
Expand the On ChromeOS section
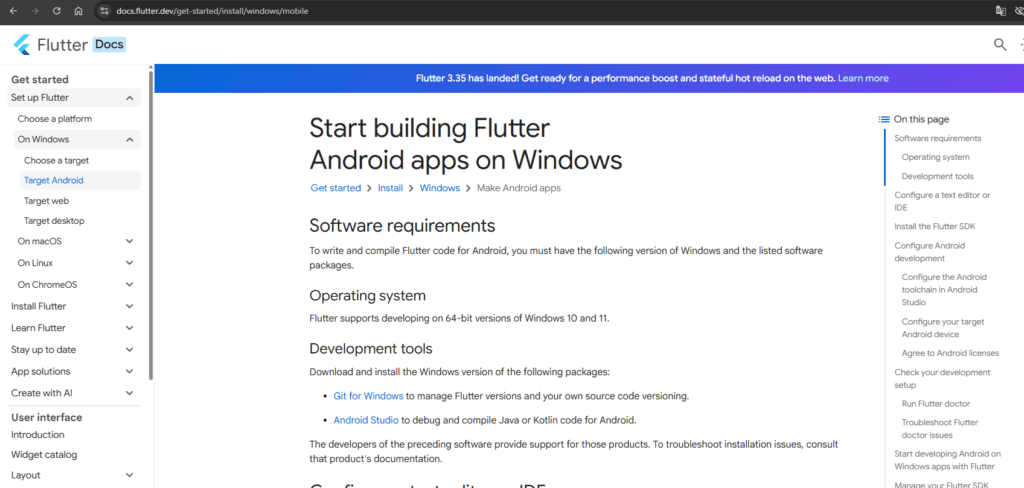pyautogui.click(x=129, y=285)
